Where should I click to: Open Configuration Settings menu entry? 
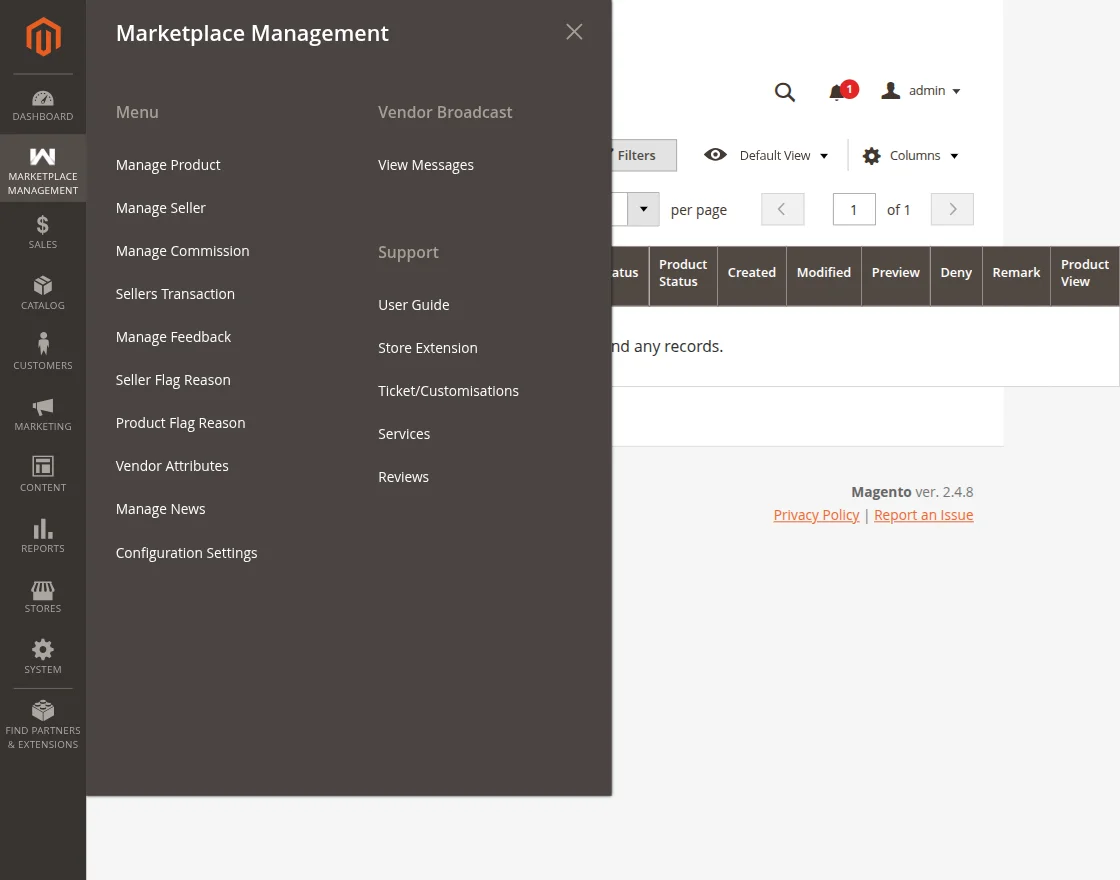click(186, 552)
